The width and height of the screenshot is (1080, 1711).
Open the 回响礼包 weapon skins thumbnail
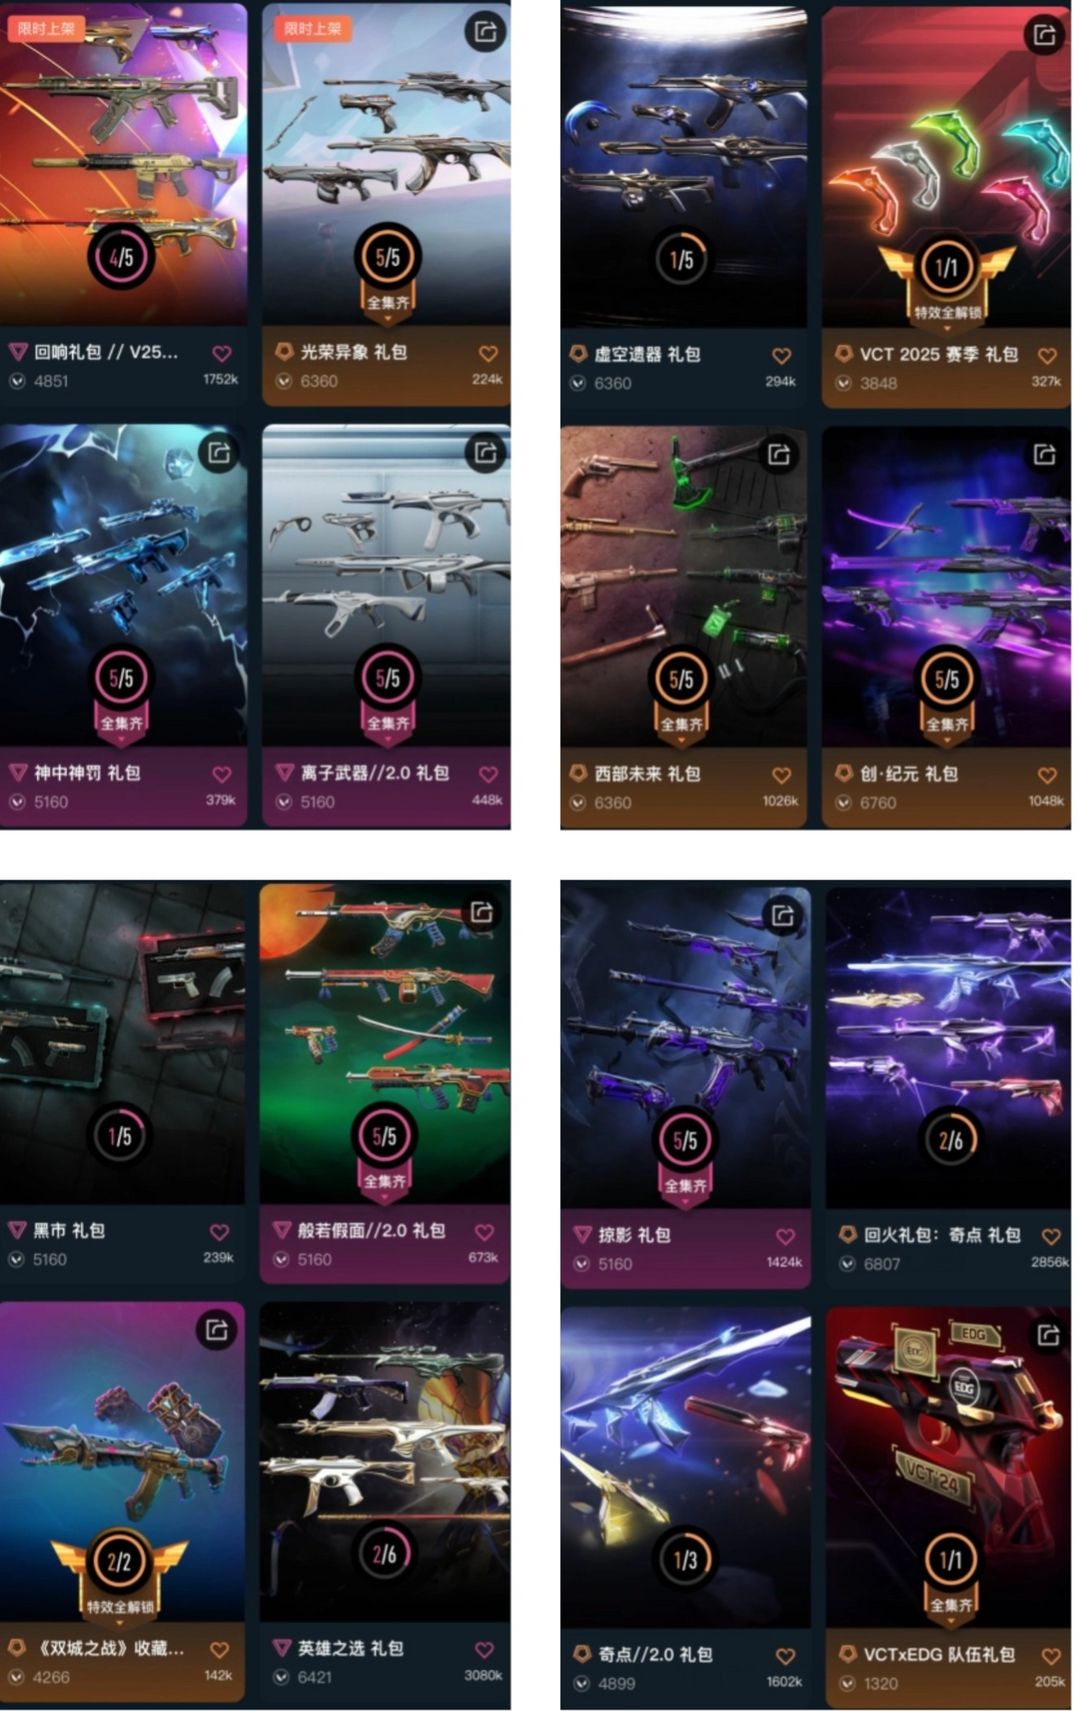pyautogui.click(x=123, y=163)
